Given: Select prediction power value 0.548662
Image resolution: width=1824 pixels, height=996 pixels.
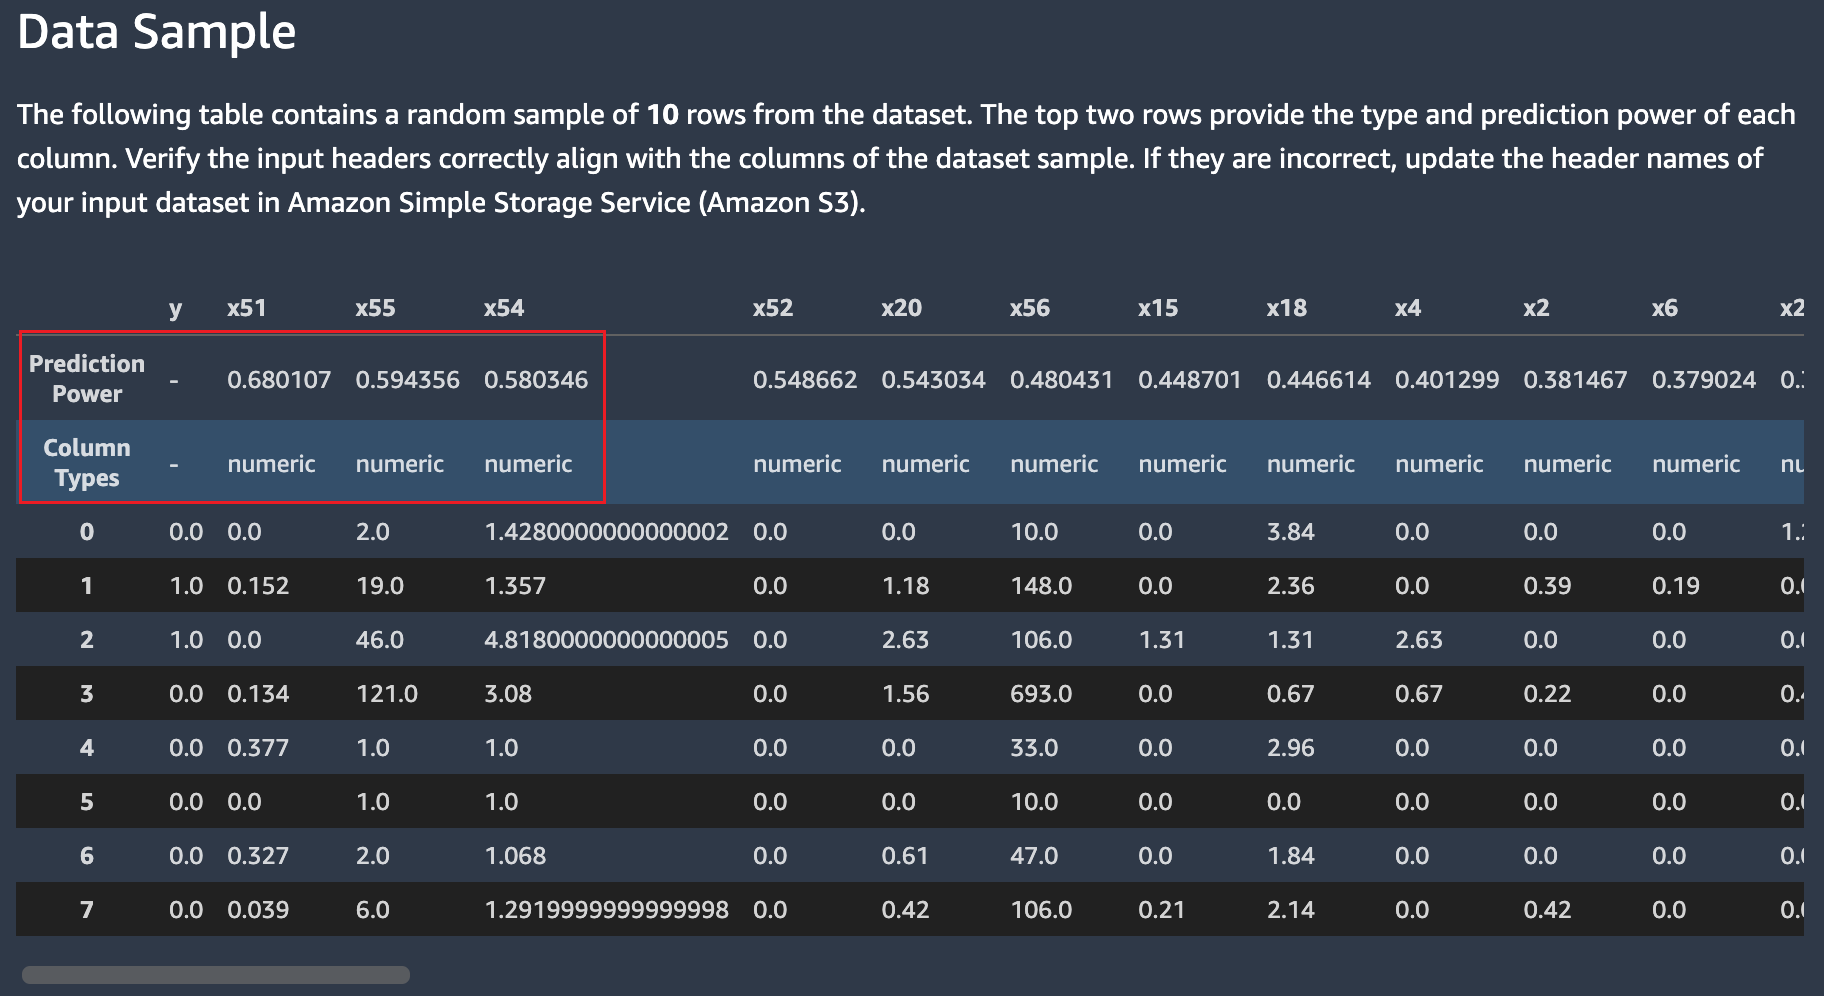Looking at the screenshot, I should tap(805, 380).
